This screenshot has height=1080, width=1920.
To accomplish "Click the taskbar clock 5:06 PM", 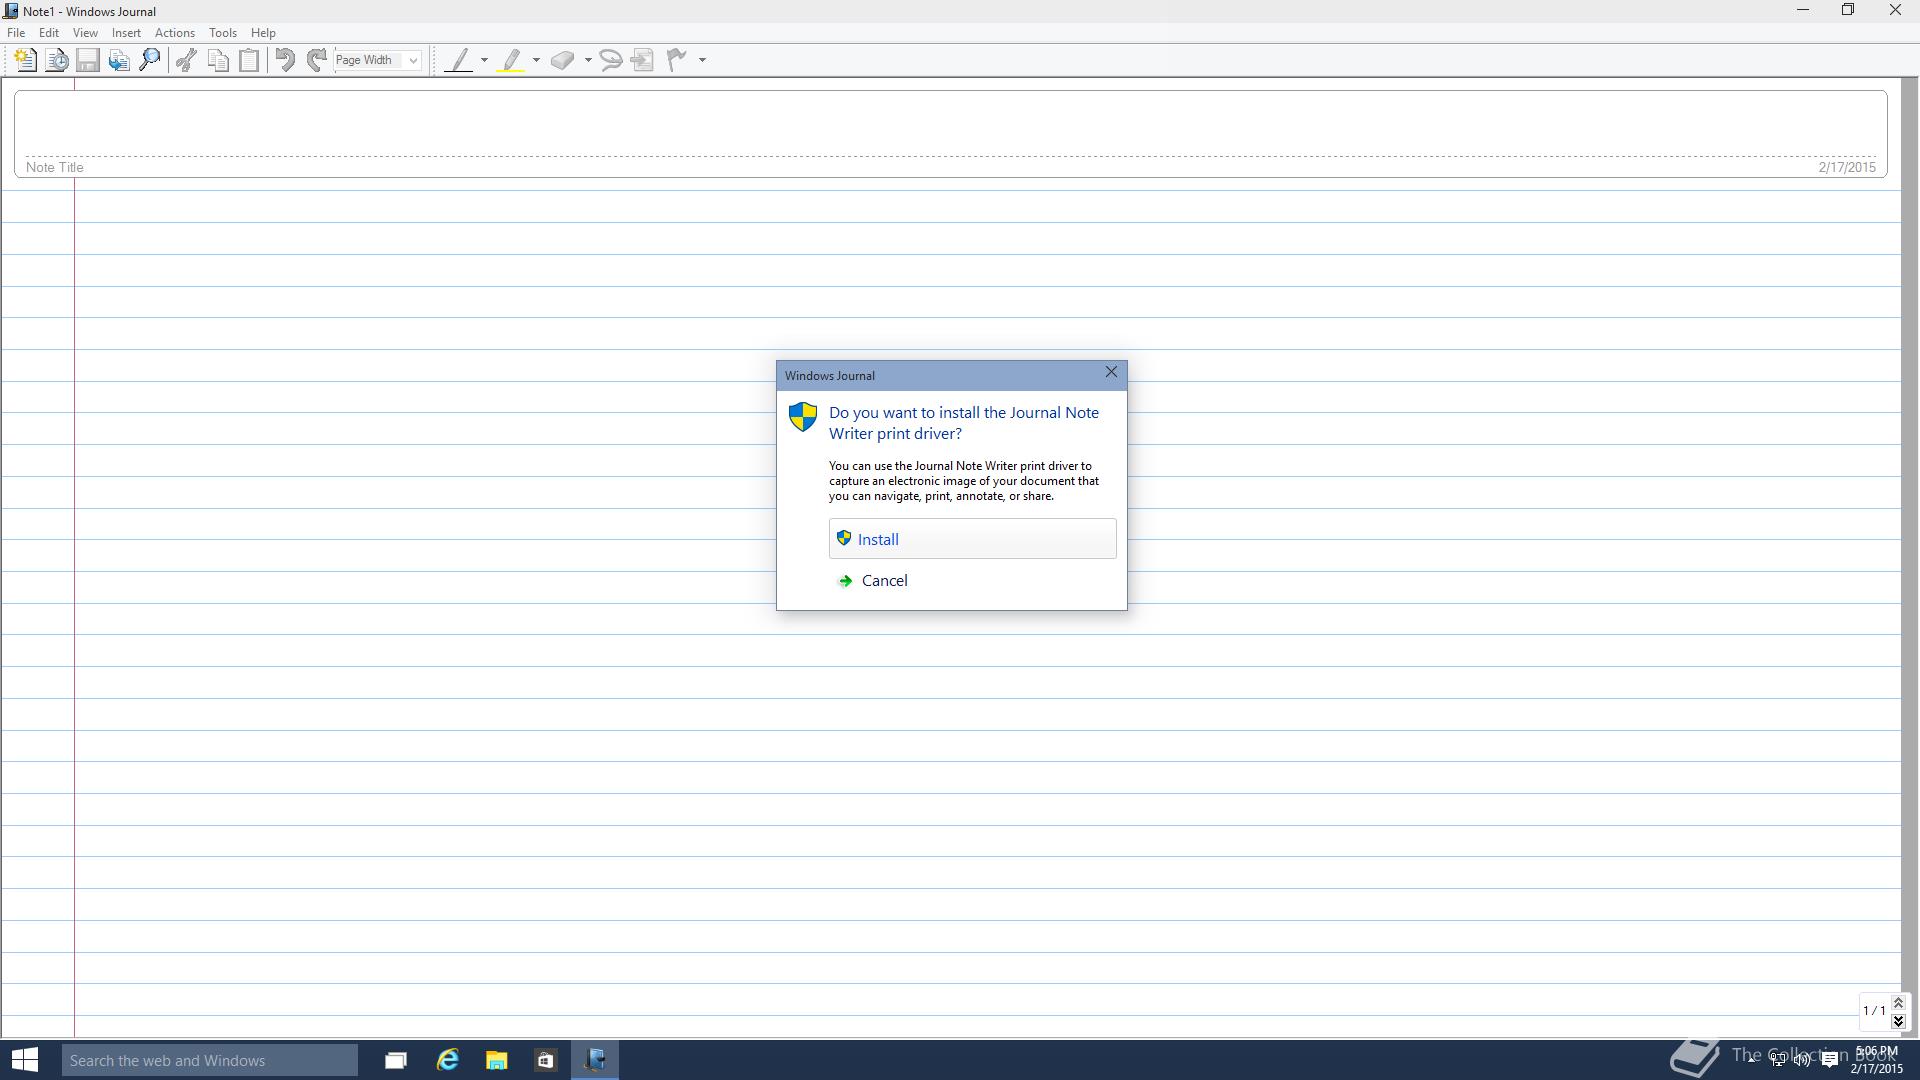I will 1876,1051.
